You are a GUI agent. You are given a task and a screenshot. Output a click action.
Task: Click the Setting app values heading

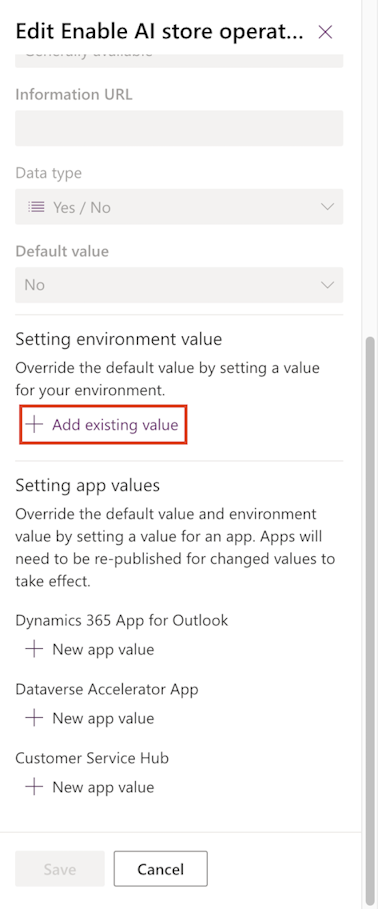88,485
